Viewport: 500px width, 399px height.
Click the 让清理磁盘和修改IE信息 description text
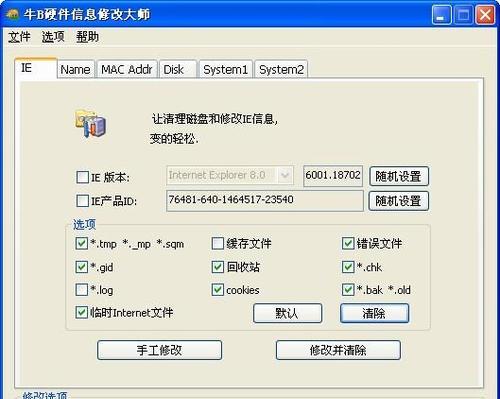point(214,119)
